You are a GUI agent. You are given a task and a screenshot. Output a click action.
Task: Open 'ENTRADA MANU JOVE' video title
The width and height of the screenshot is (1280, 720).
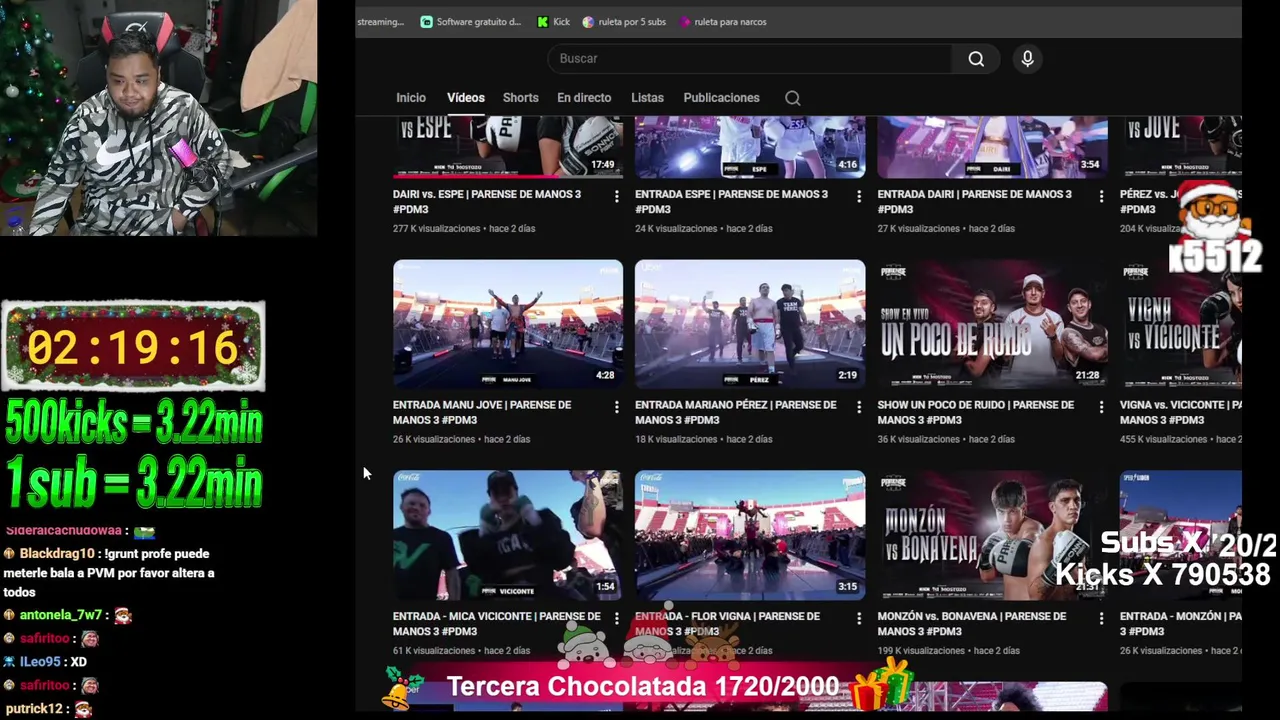482,413
